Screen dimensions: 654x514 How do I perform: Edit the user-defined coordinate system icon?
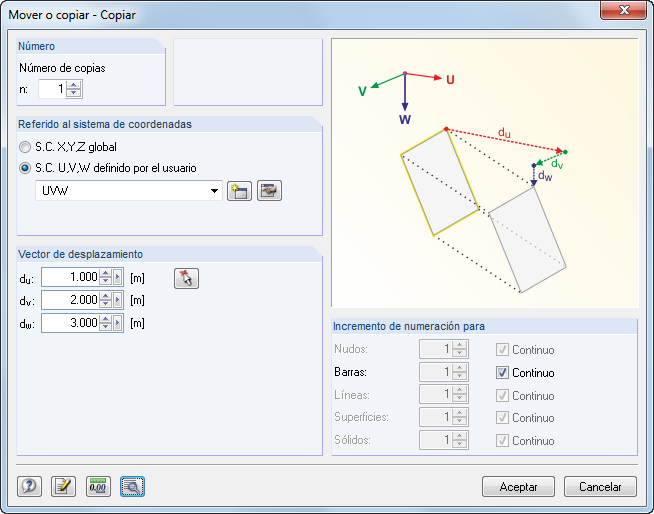[269, 191]
